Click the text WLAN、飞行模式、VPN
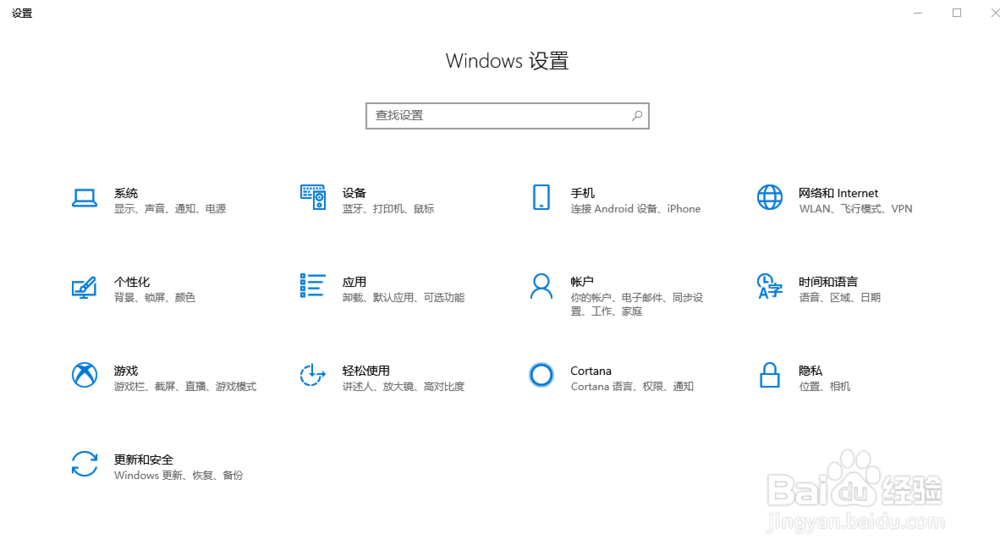 pos(856,209)
